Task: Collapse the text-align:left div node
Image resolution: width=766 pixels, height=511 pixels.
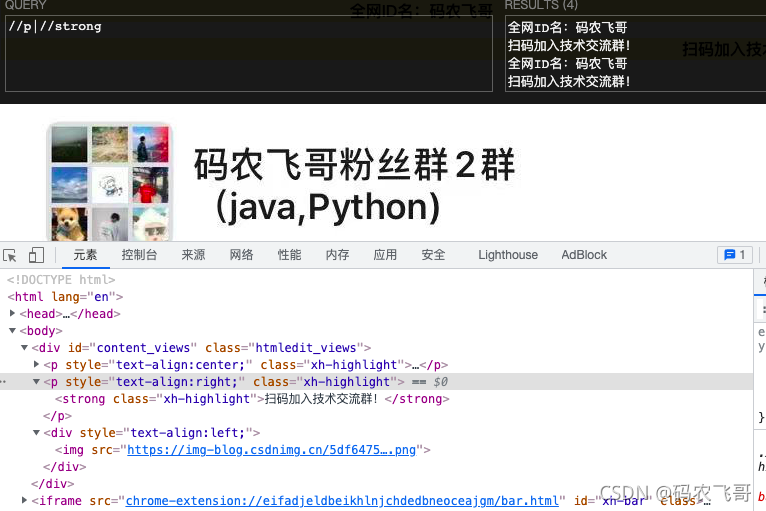Action: pyautogui.click(x=36, y=433)
